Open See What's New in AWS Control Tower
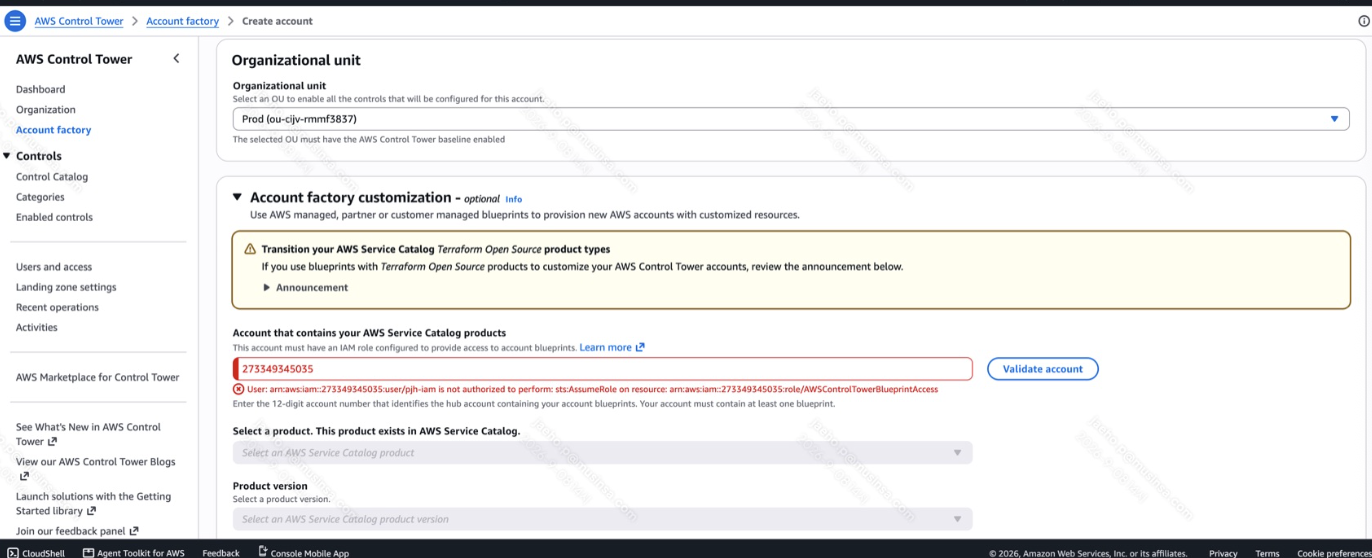Viewport: 1372px width, 558px height. (88, 434)
